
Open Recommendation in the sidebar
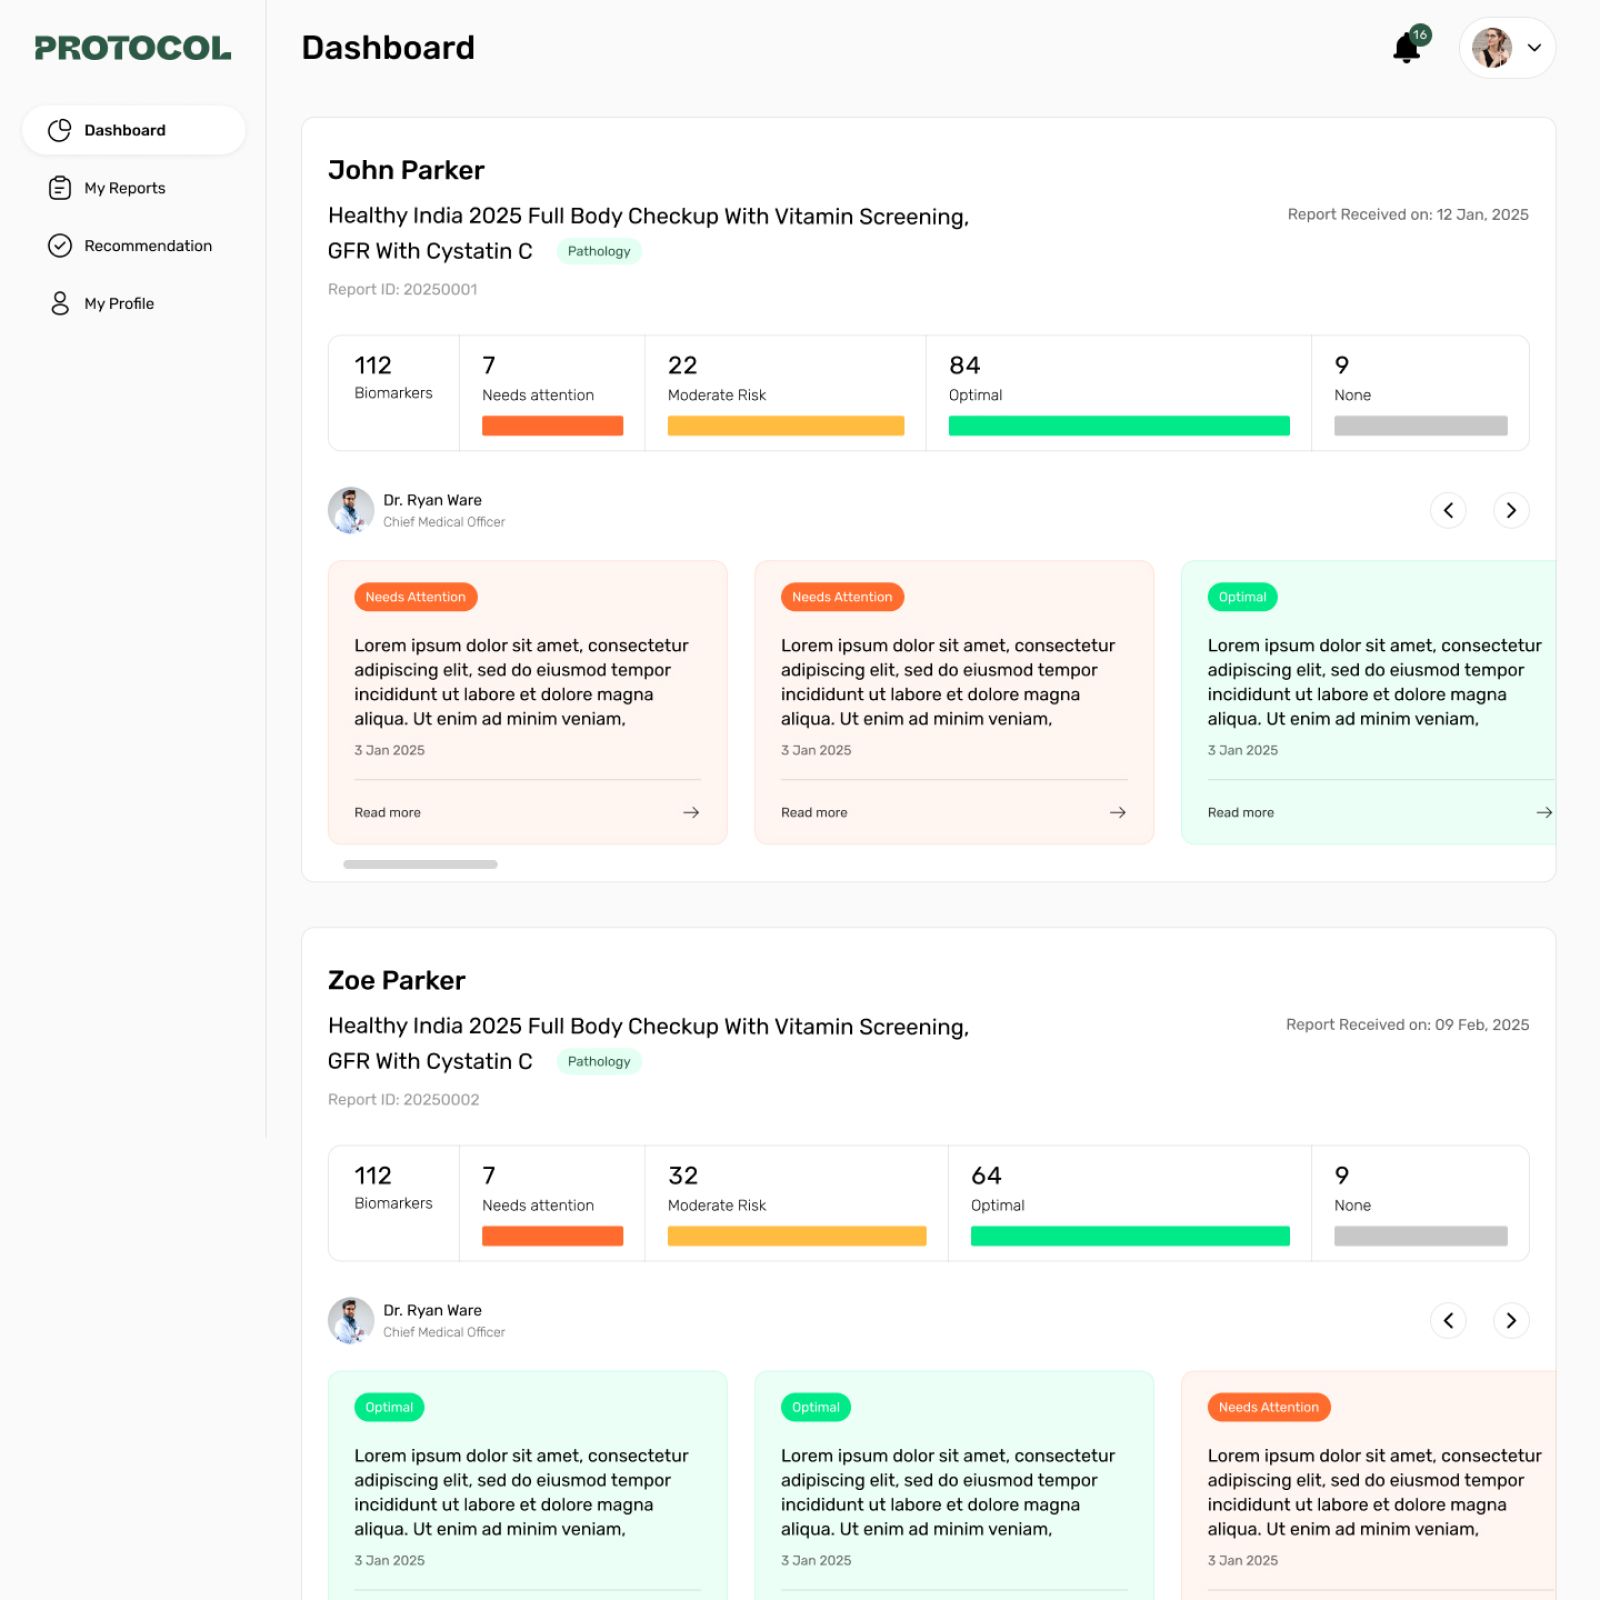point(147,246)
